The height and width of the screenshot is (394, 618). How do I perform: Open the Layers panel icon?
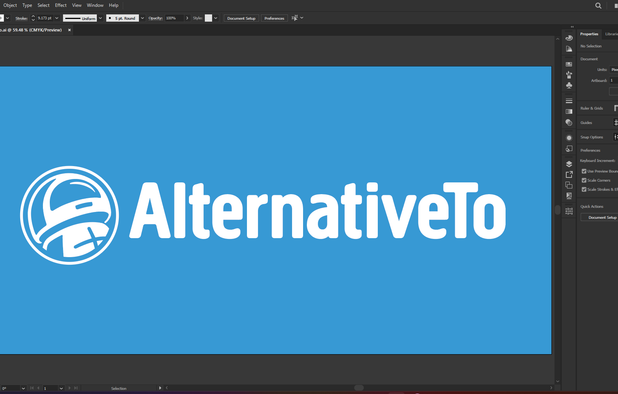pyautogui.click(x=569, y=164)
